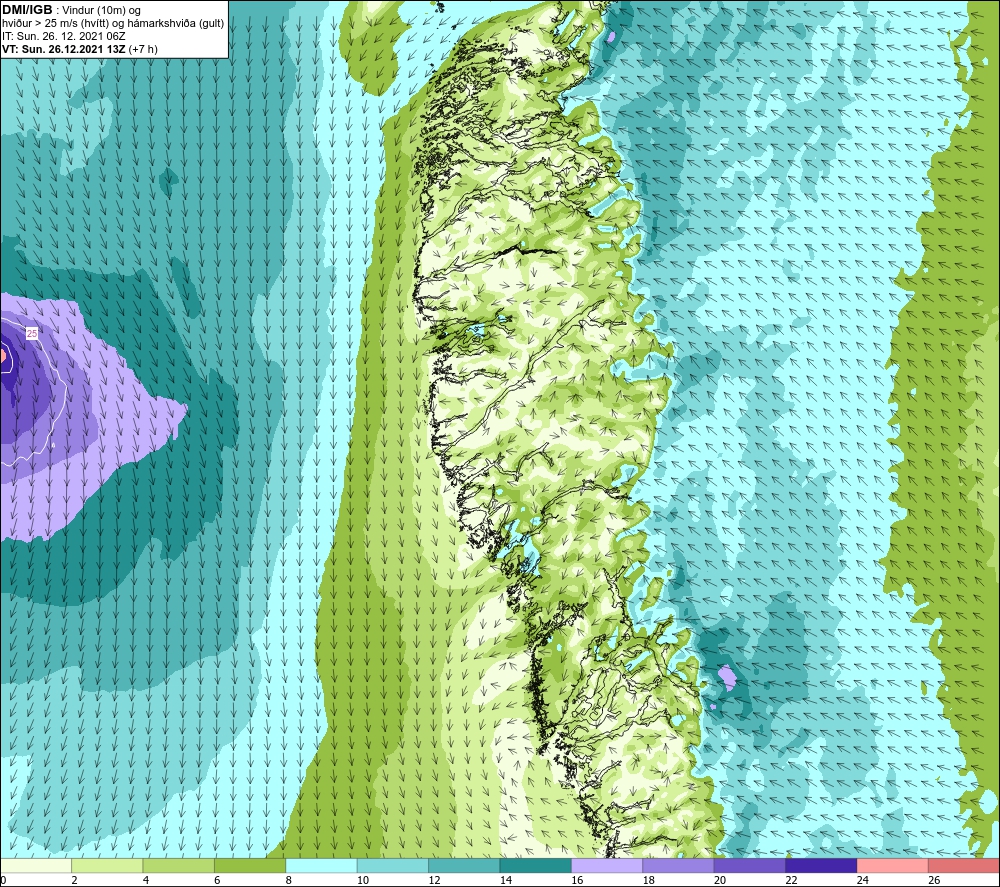Click the 4–6 m/s green legend swatch
This screenshot has width=1000, height=887.
tap(179, 866)
